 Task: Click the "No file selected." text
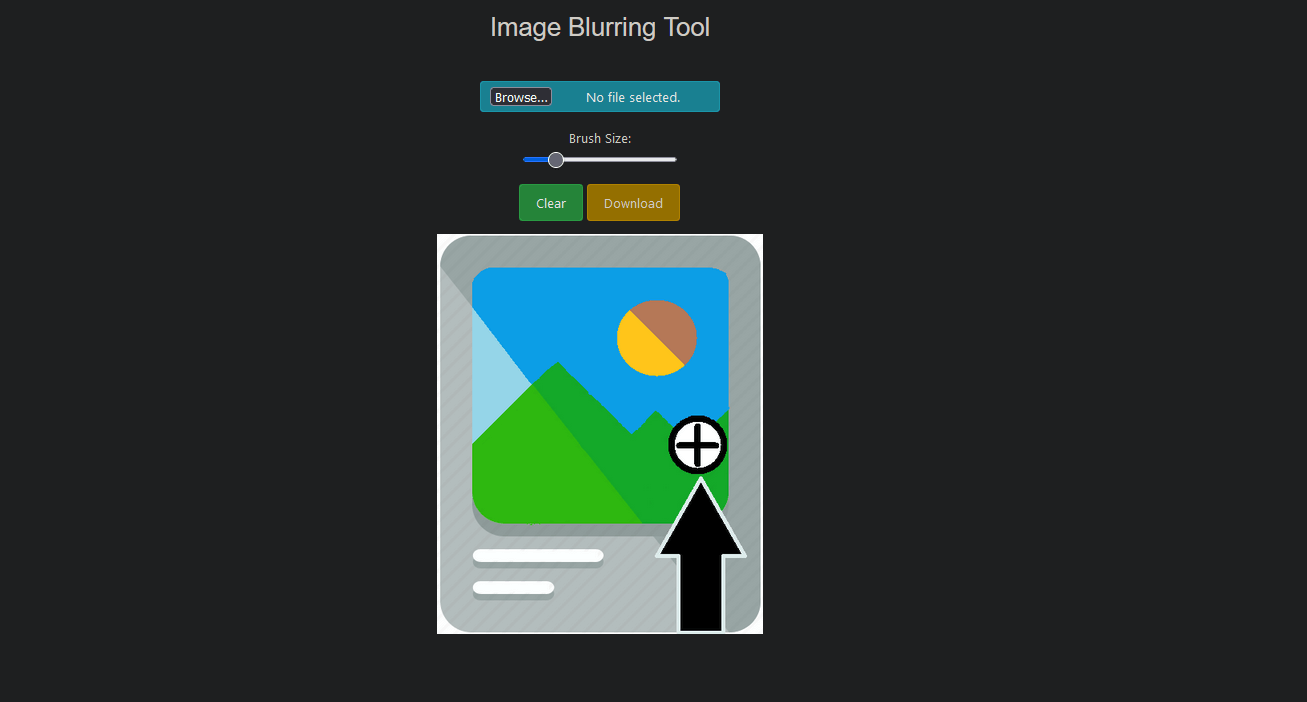(633, 97)
